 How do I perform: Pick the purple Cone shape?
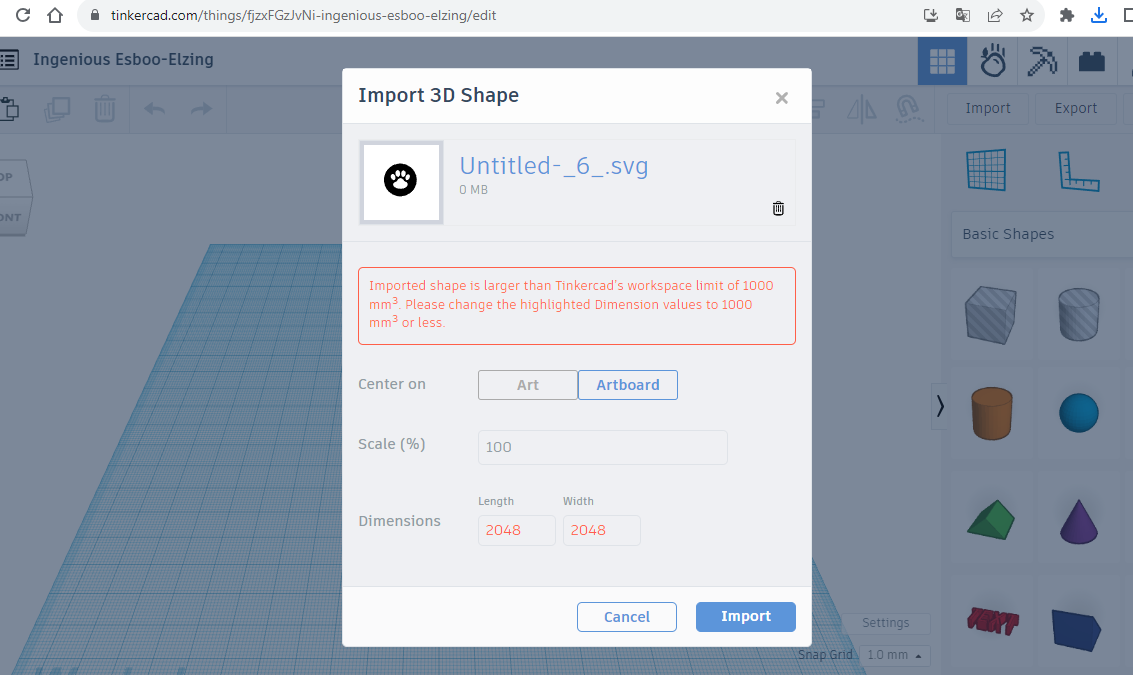click(1079, 521)
